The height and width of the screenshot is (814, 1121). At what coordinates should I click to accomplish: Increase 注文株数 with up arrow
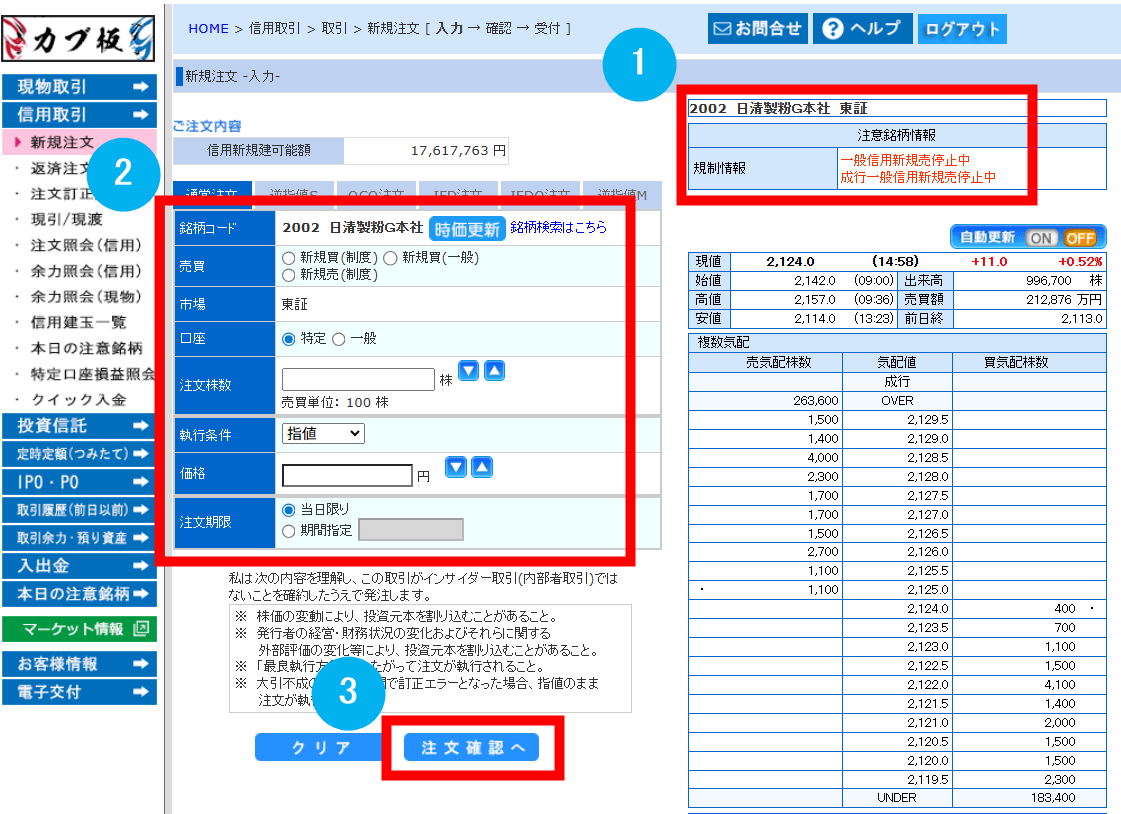(494, 371)
